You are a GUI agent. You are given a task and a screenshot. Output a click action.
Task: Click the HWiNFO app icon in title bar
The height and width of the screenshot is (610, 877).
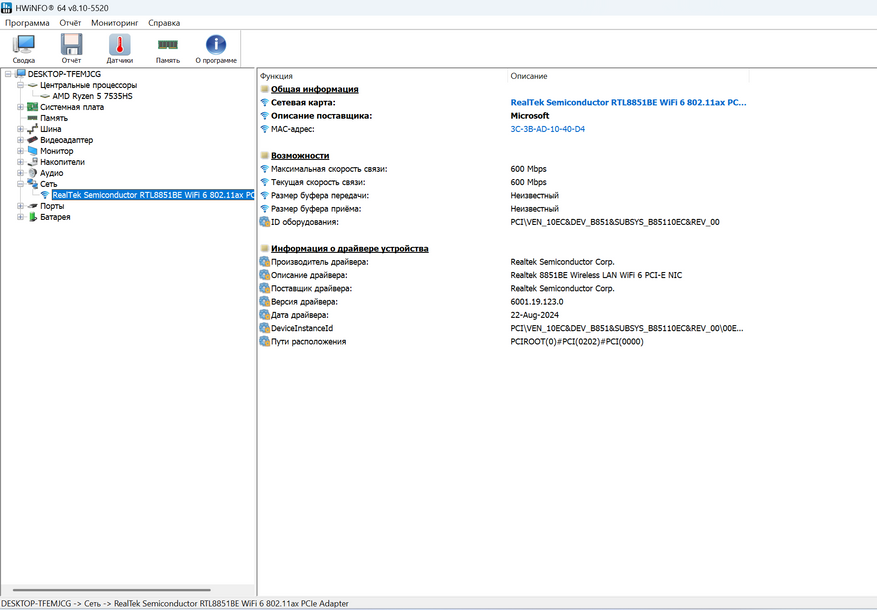(x=6, y=8)
